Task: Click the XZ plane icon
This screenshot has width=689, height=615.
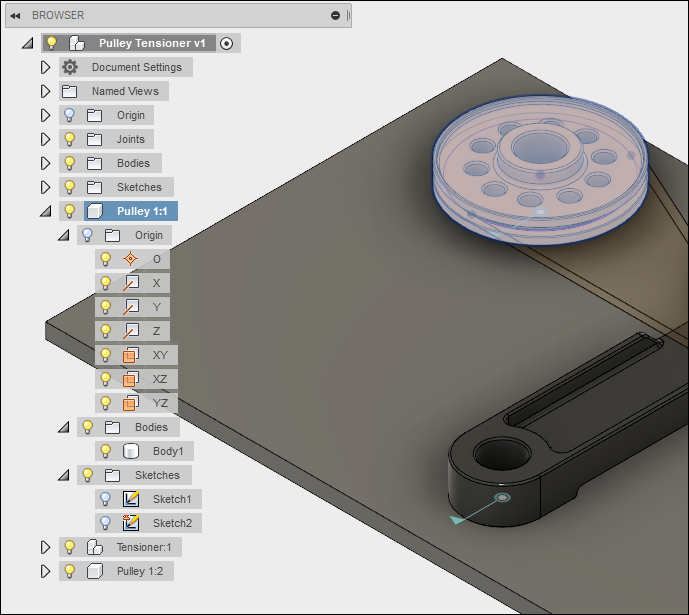Action: pyautogui.click(x=131, y=379)
